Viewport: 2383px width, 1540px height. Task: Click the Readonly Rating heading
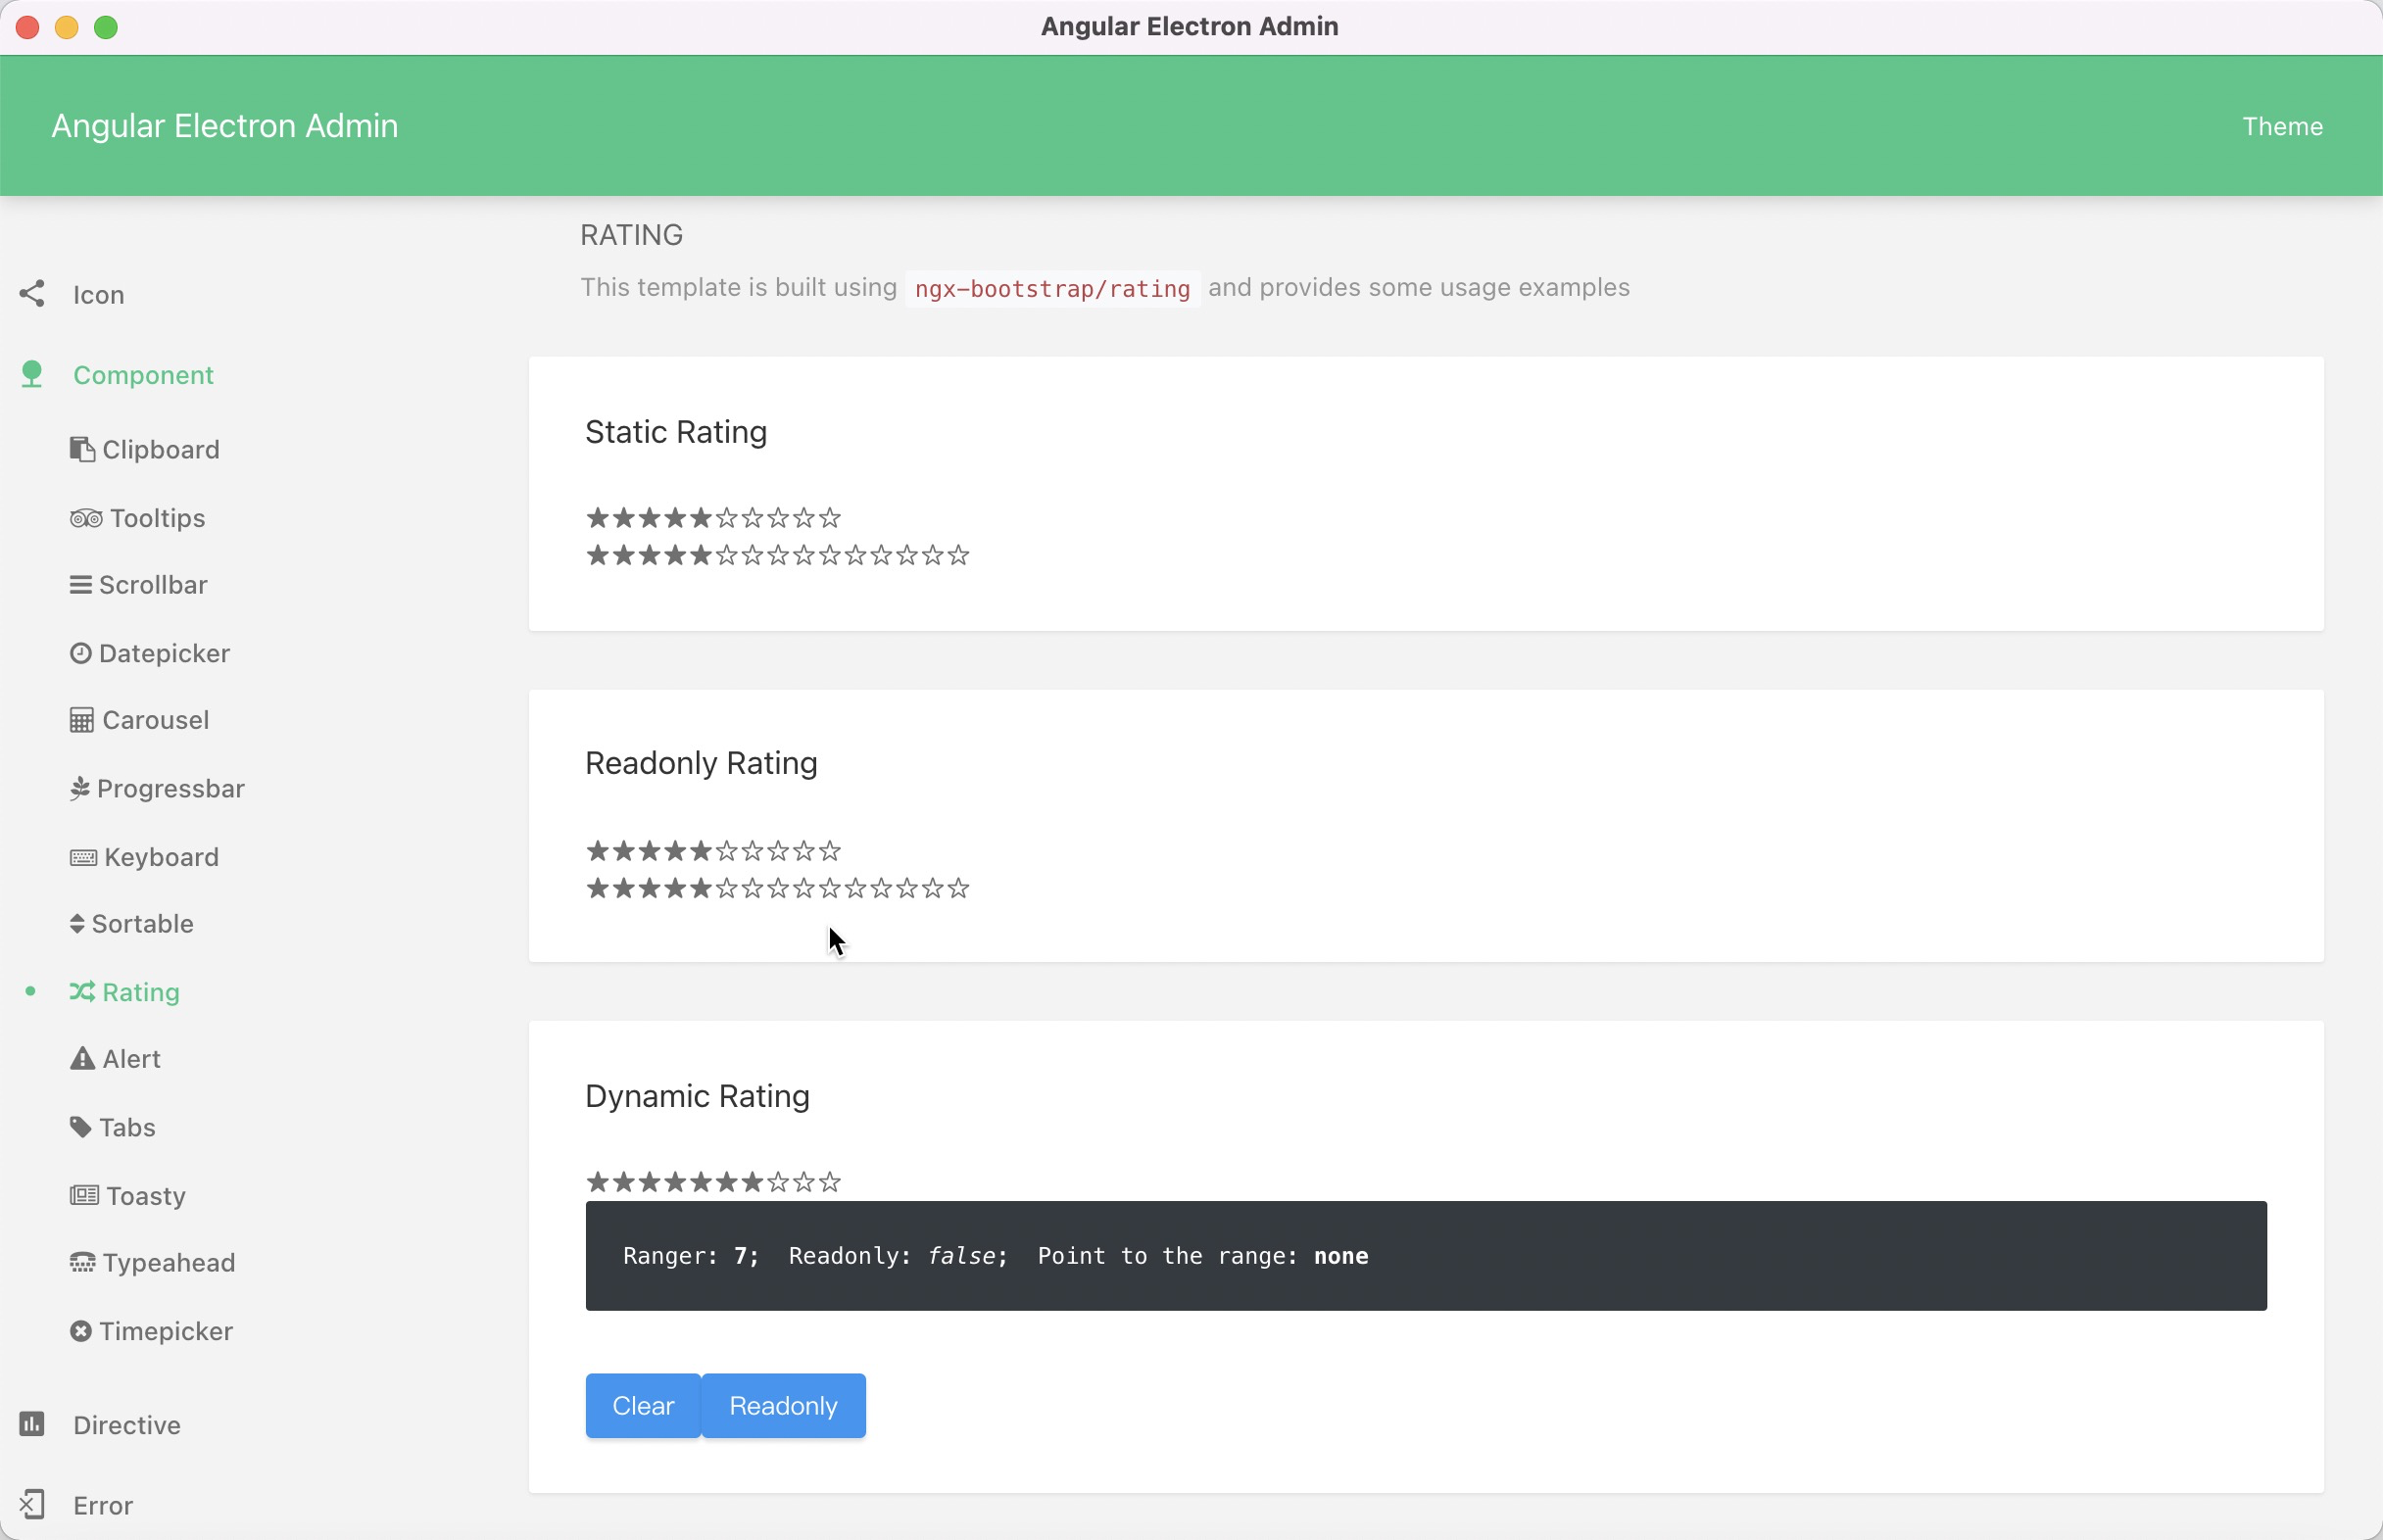701,763
